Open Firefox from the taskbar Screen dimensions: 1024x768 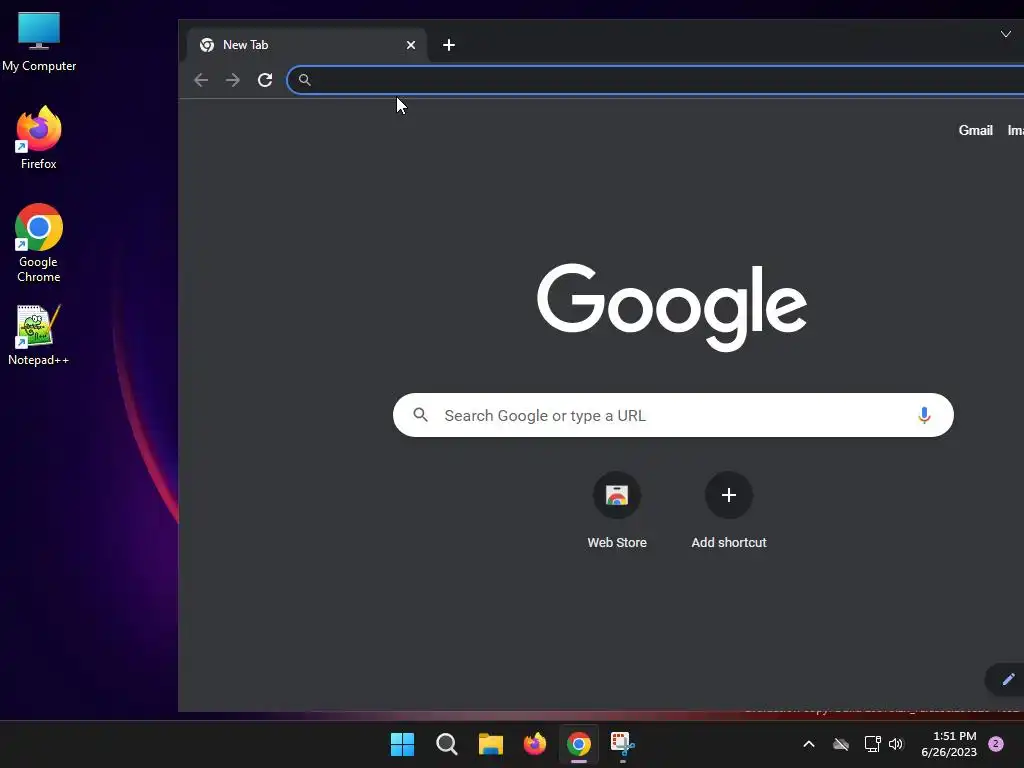[535, 744]
